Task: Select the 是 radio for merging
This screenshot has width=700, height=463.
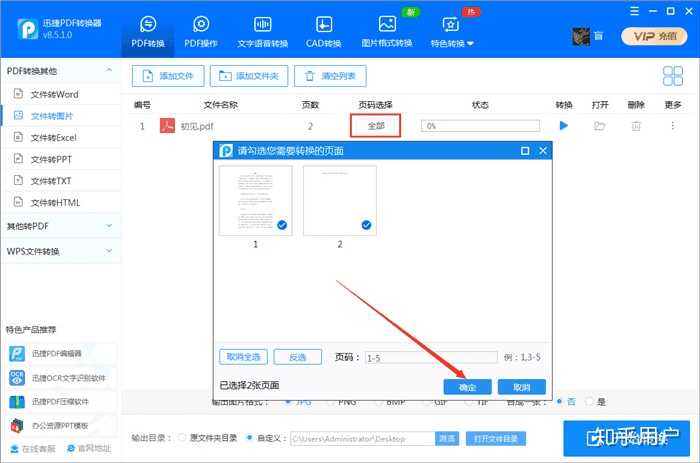Action: click(589, 401)
